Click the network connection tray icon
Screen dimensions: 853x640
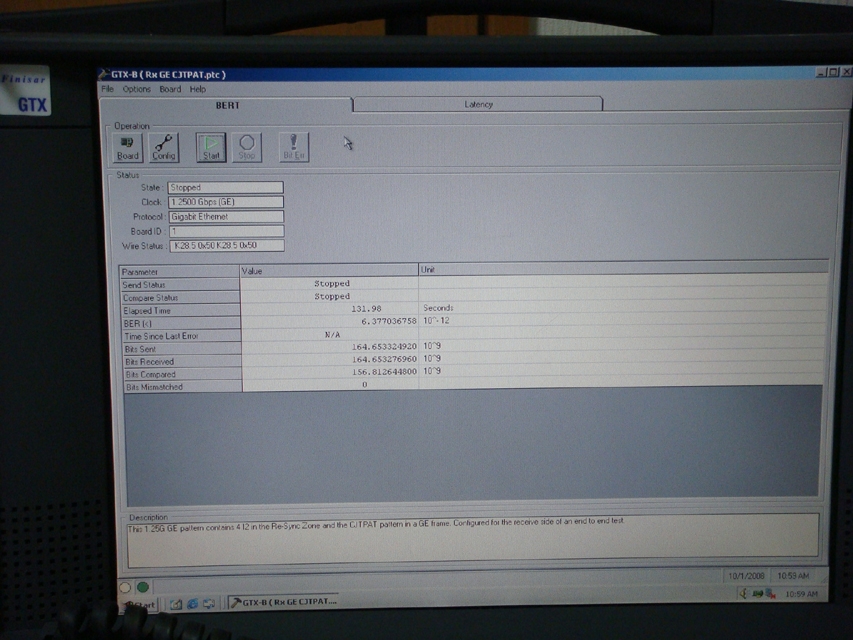(757, 594)
